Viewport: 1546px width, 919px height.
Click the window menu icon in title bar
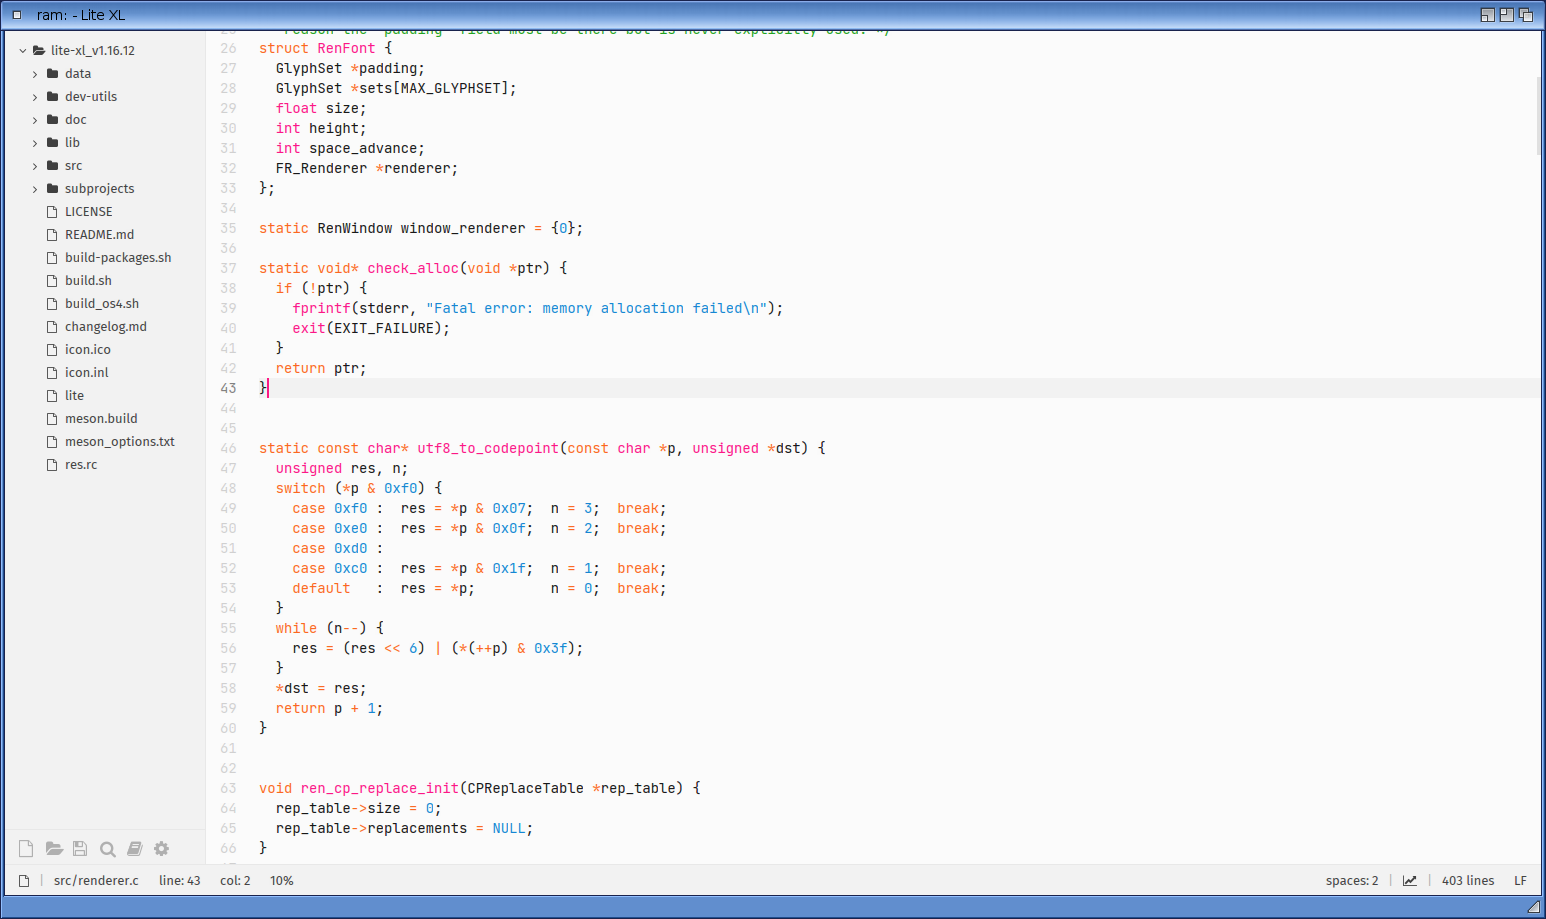click(17, 15)
